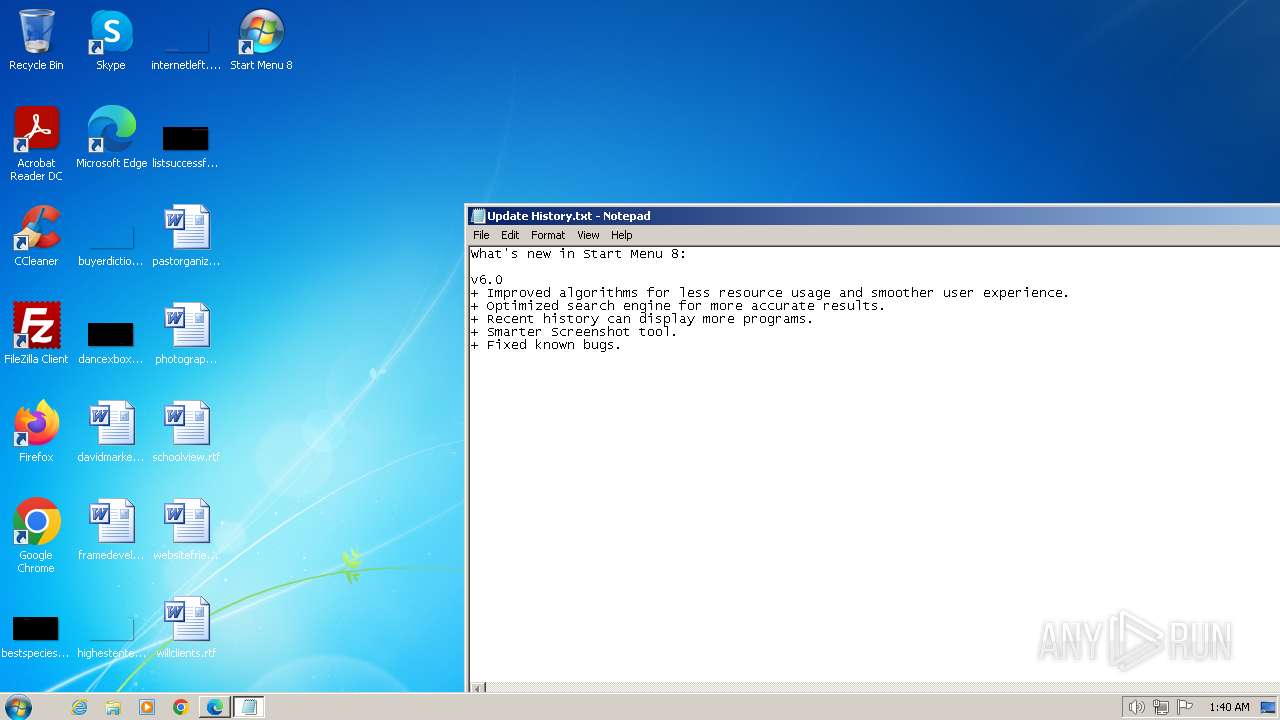
Task: Open Firefox desktop shortcut
Action: click(x=36, y=432)
